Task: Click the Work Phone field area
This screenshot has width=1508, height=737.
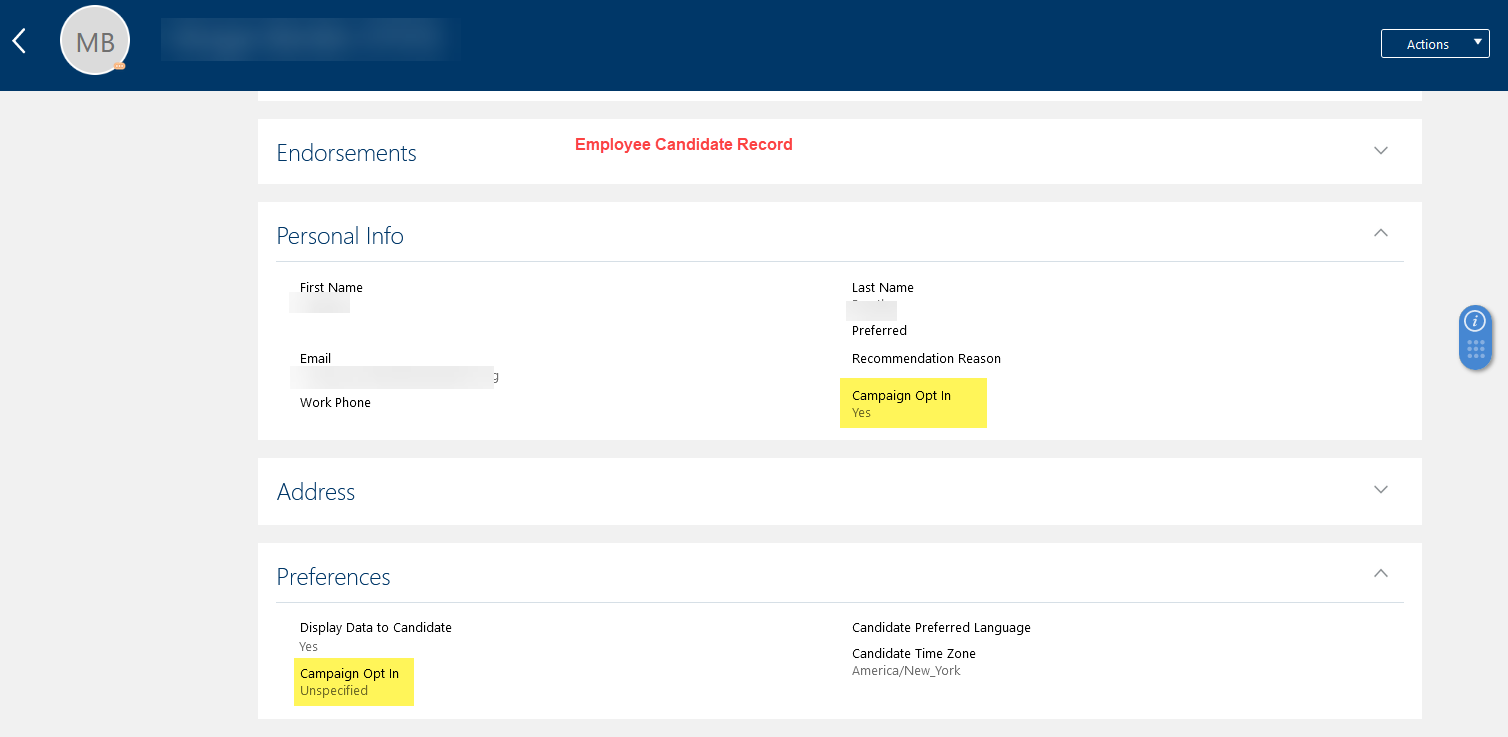Action: [335, 402]
